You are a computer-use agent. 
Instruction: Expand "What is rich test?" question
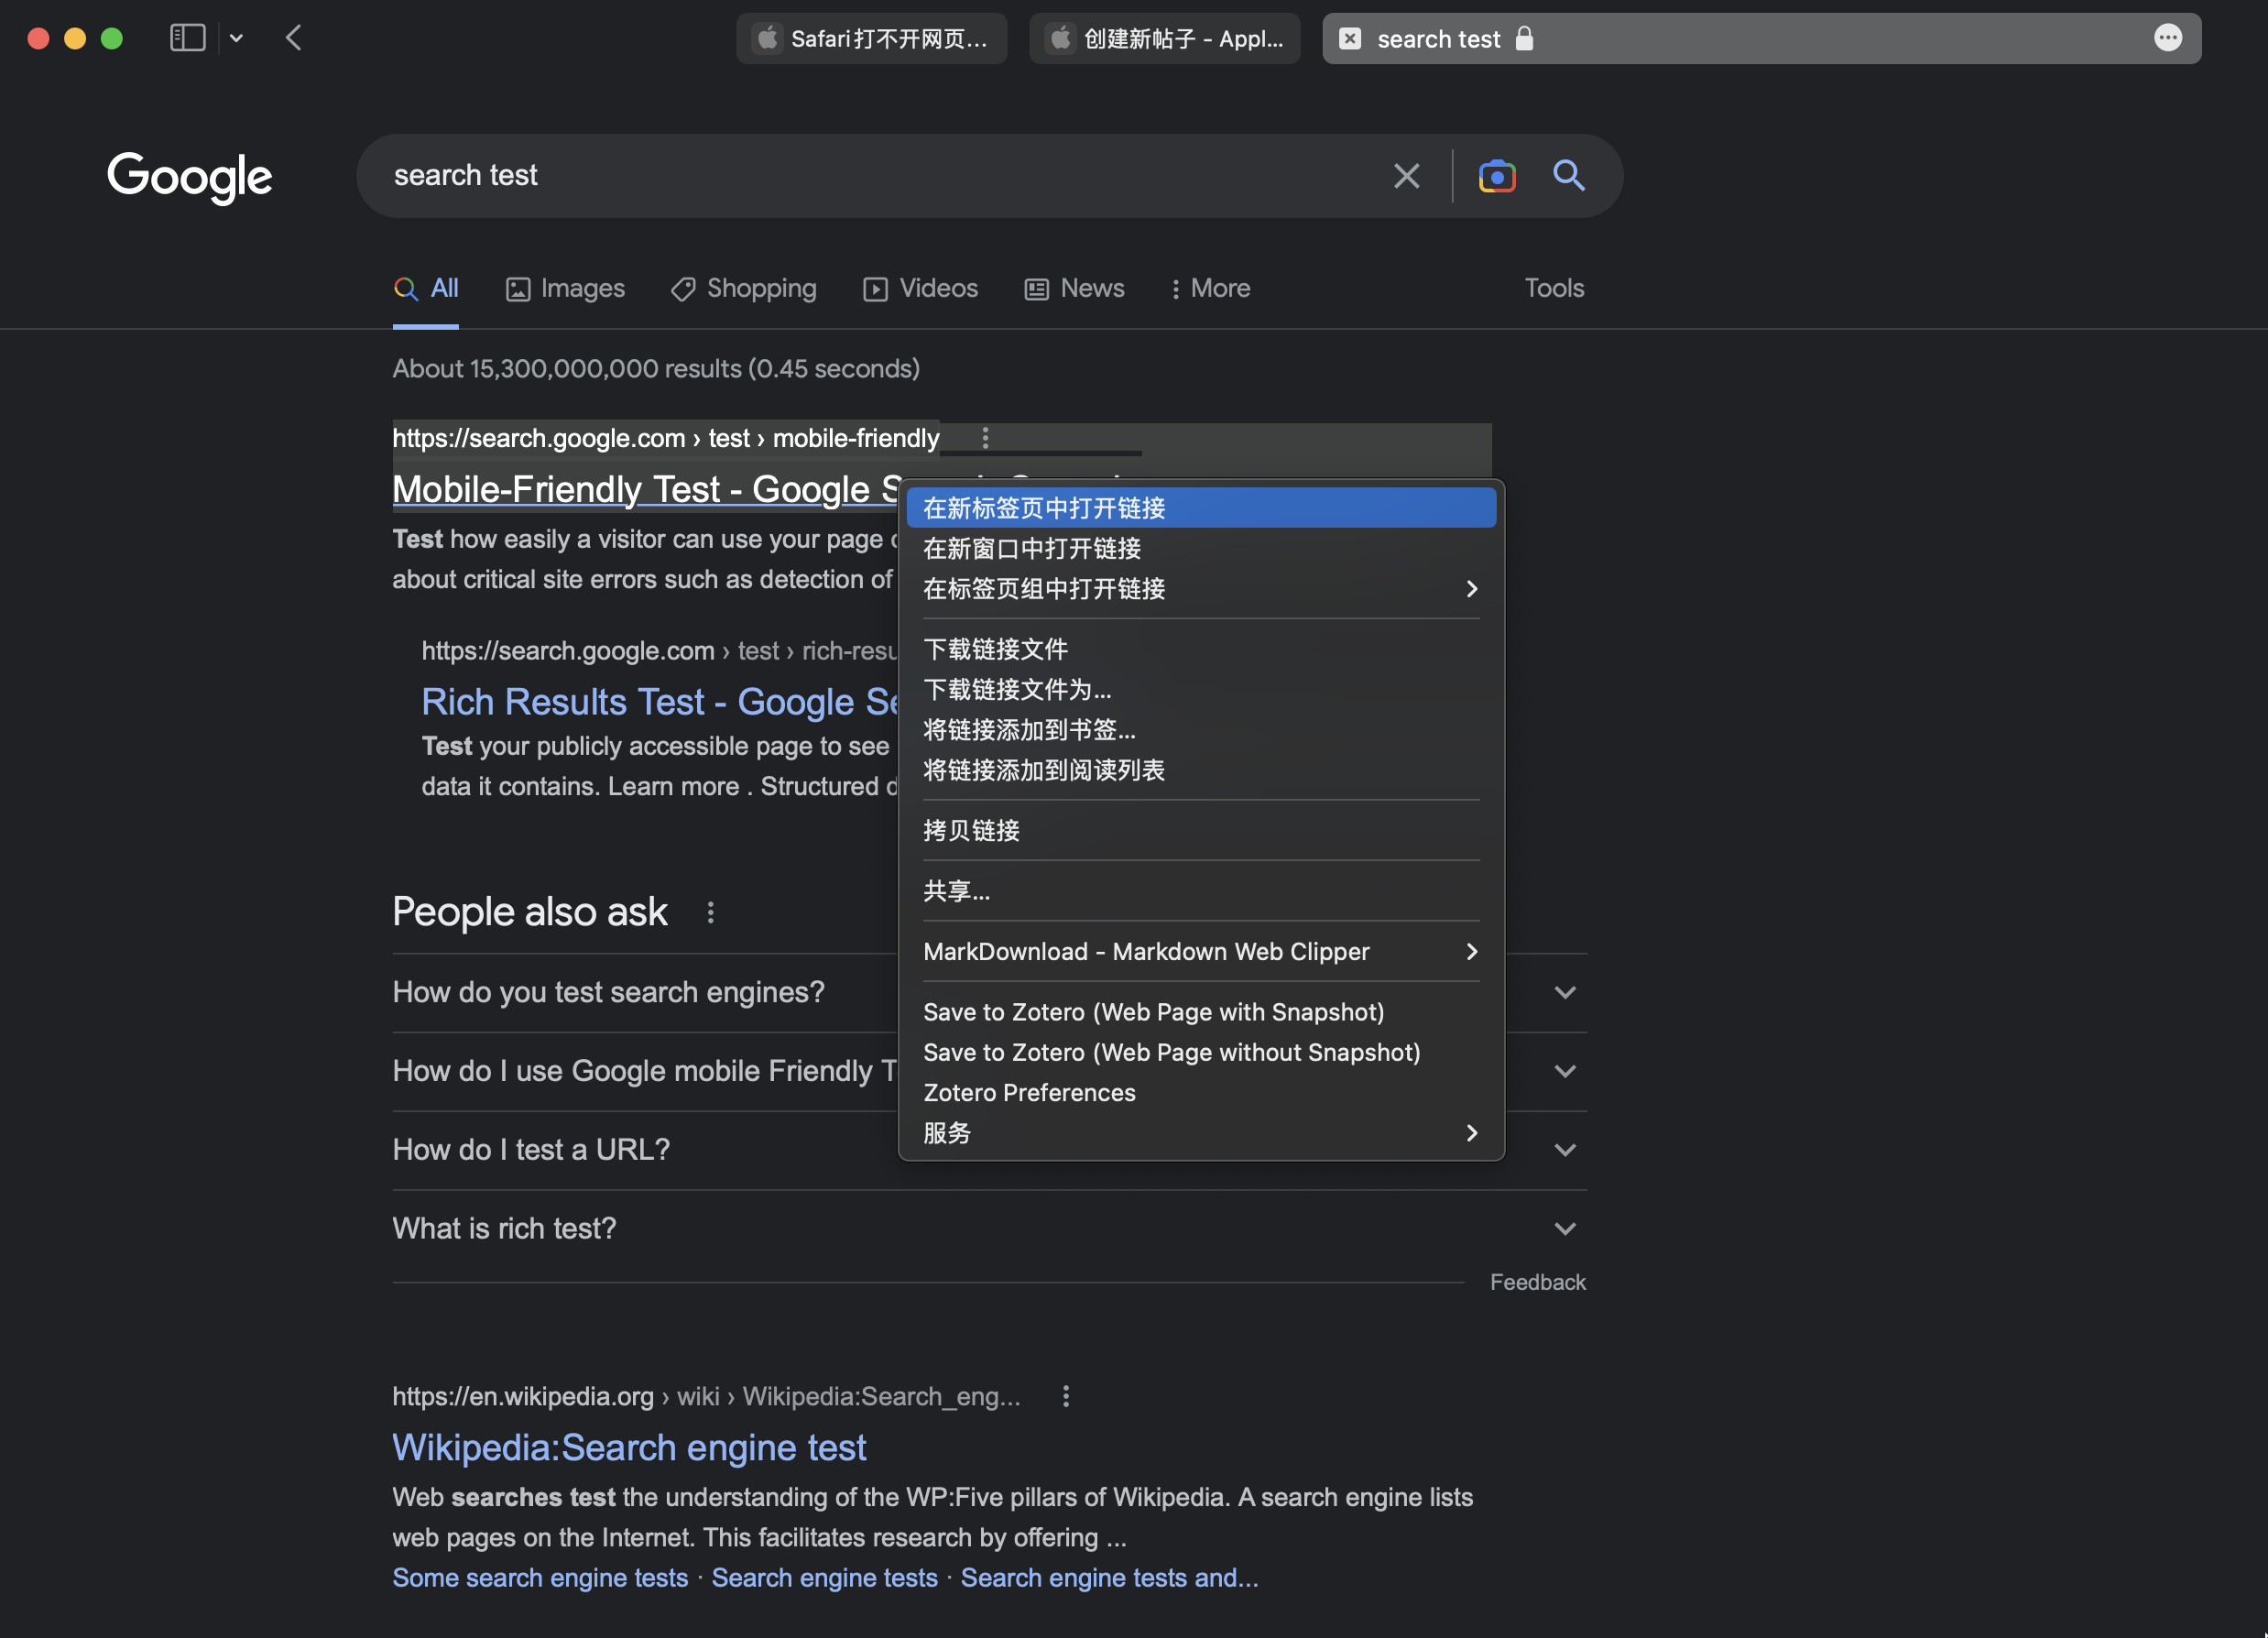(1565, 1229)
